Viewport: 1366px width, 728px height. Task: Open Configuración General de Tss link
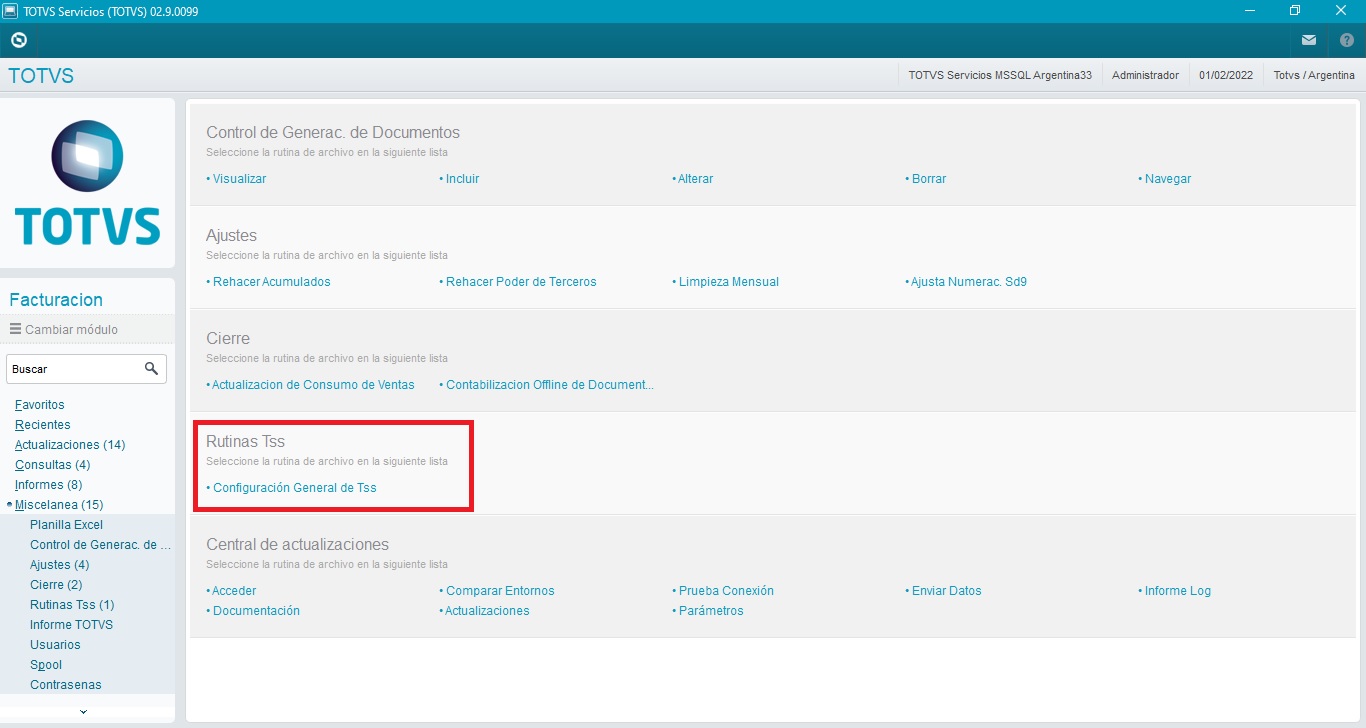point(294,488)
